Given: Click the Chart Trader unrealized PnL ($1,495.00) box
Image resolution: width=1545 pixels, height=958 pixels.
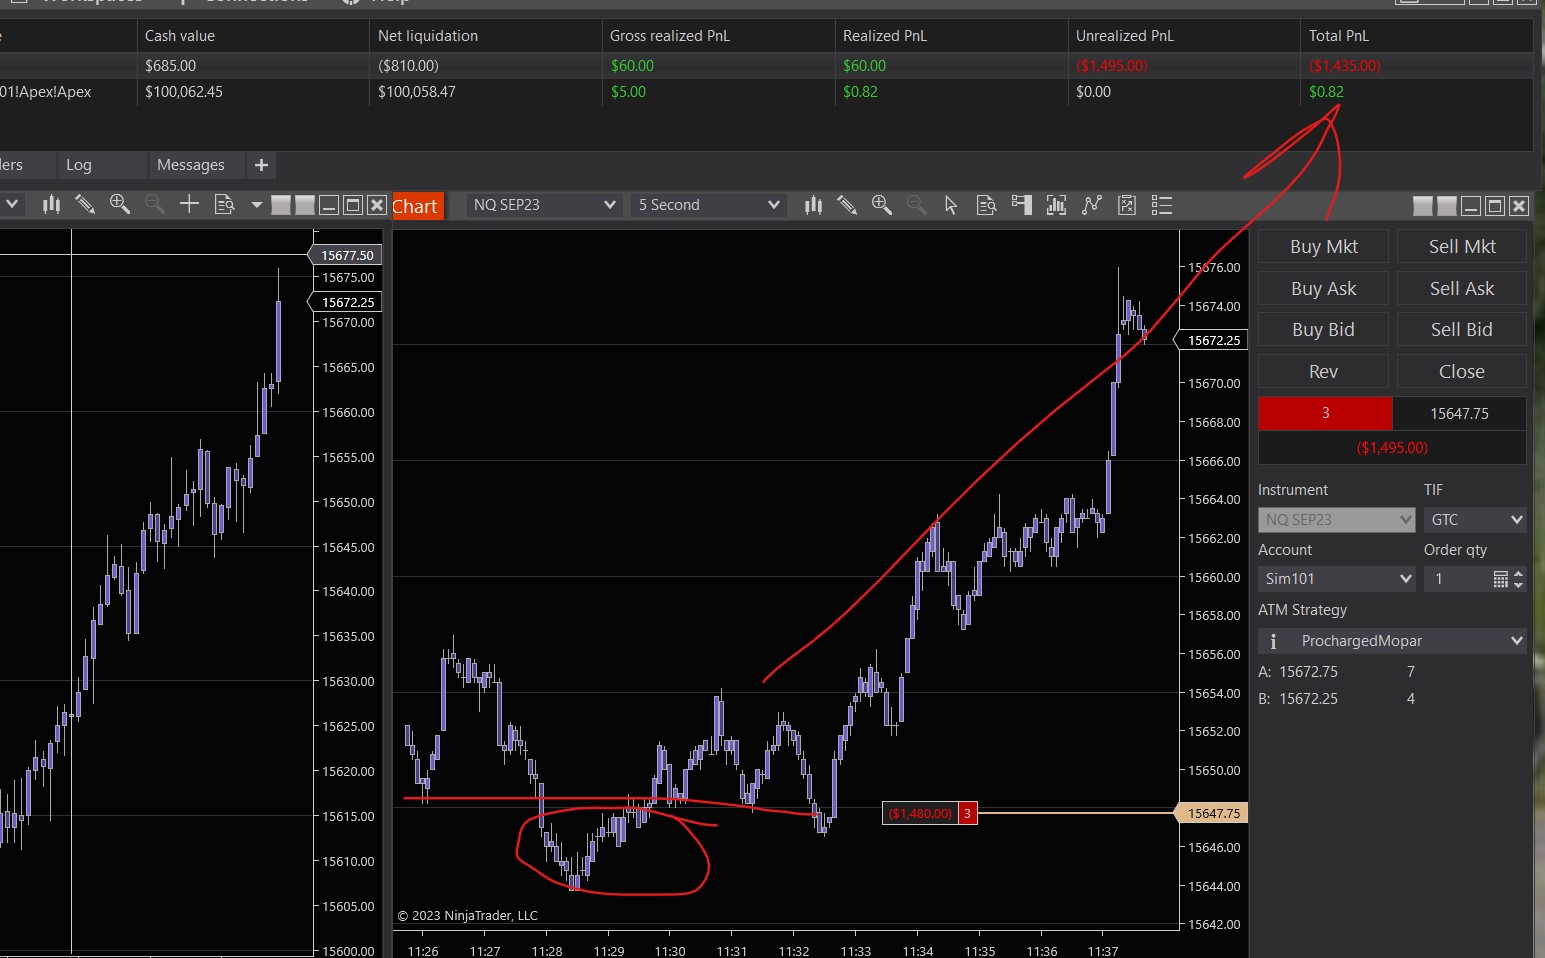Looking at the screenshot, I should pyautogui.click(x=1392, y=448).
